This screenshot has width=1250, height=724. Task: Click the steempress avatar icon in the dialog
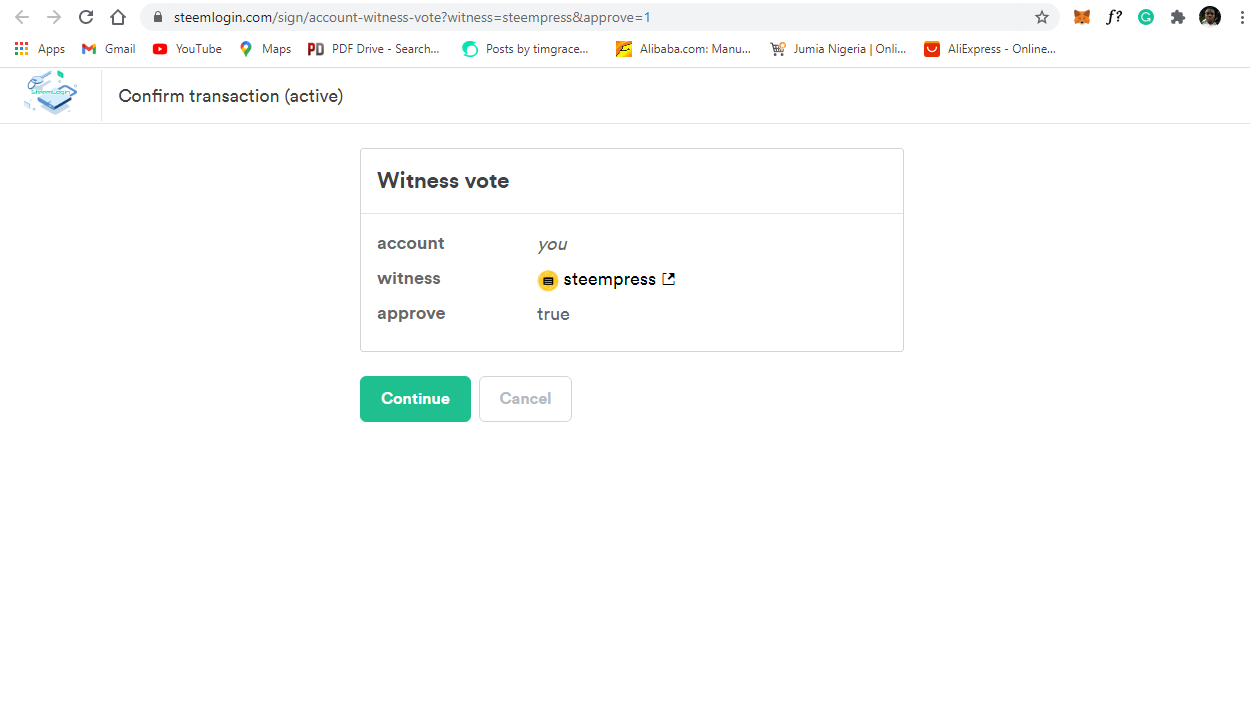coord(548,280)
